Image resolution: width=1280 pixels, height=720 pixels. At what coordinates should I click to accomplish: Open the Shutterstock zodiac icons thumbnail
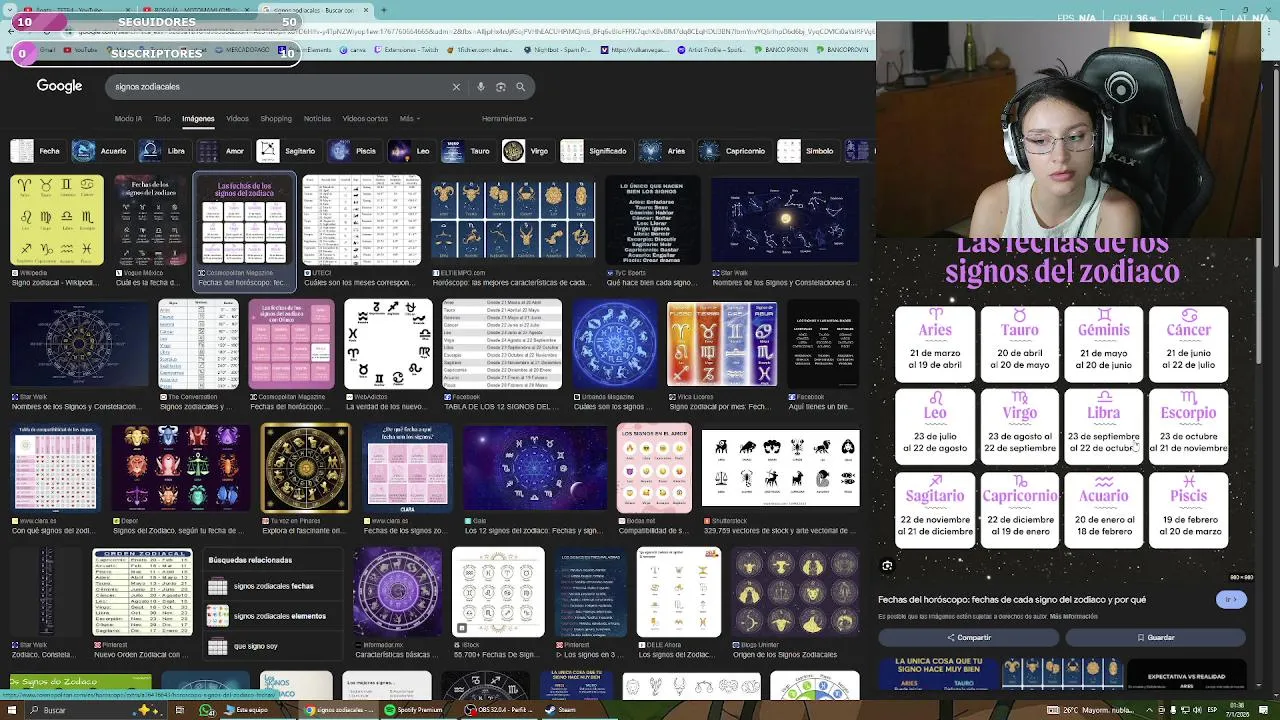[781, 468]
